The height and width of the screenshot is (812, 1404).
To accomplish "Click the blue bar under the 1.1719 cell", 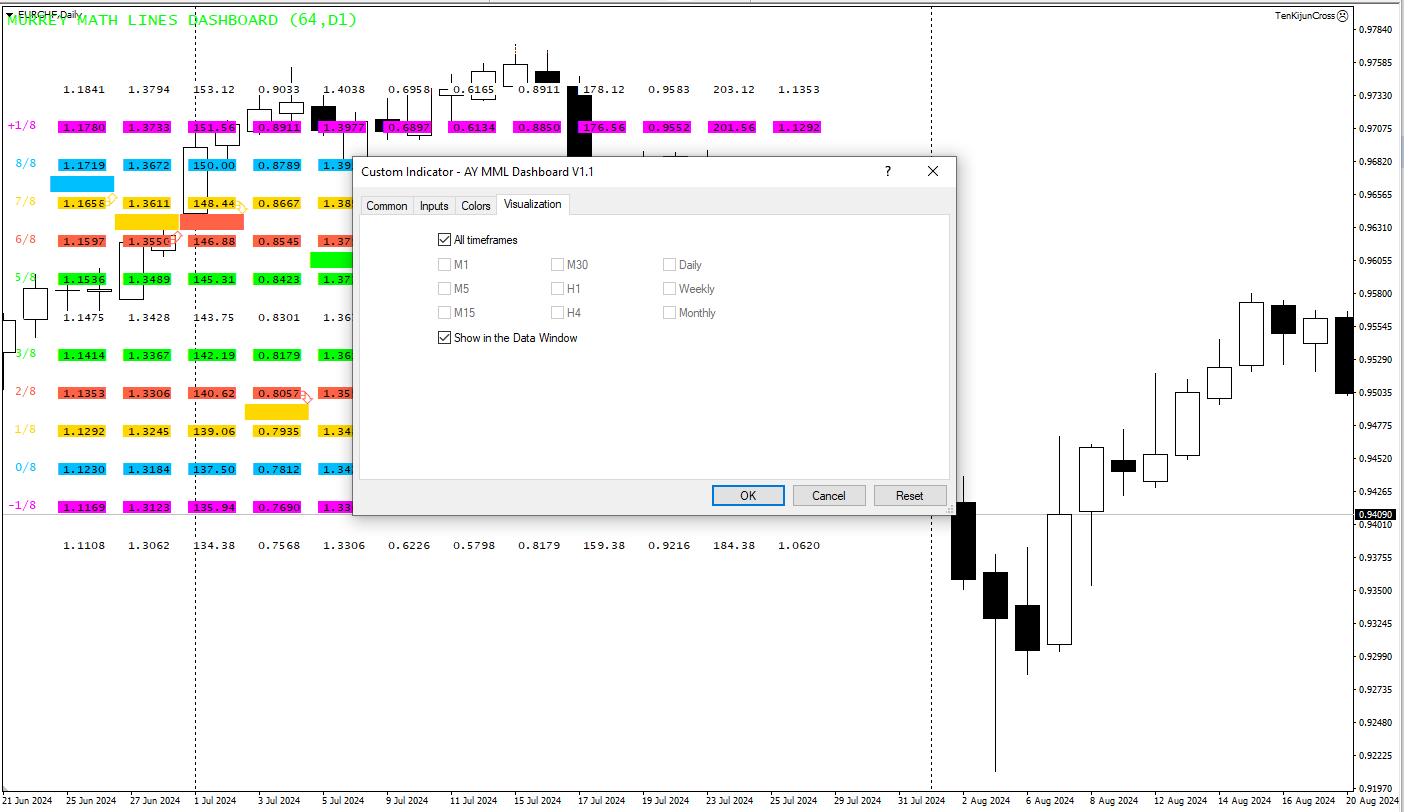I will point(82,183).
